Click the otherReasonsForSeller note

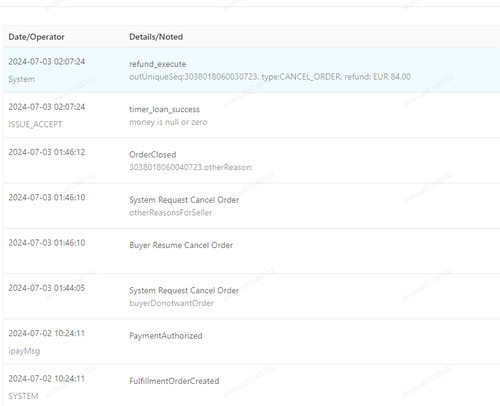click(x=170, y=213)
